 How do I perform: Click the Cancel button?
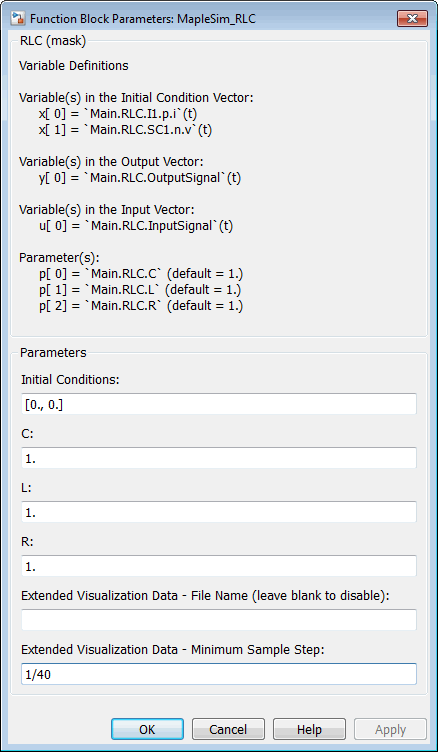click(228, 729)
